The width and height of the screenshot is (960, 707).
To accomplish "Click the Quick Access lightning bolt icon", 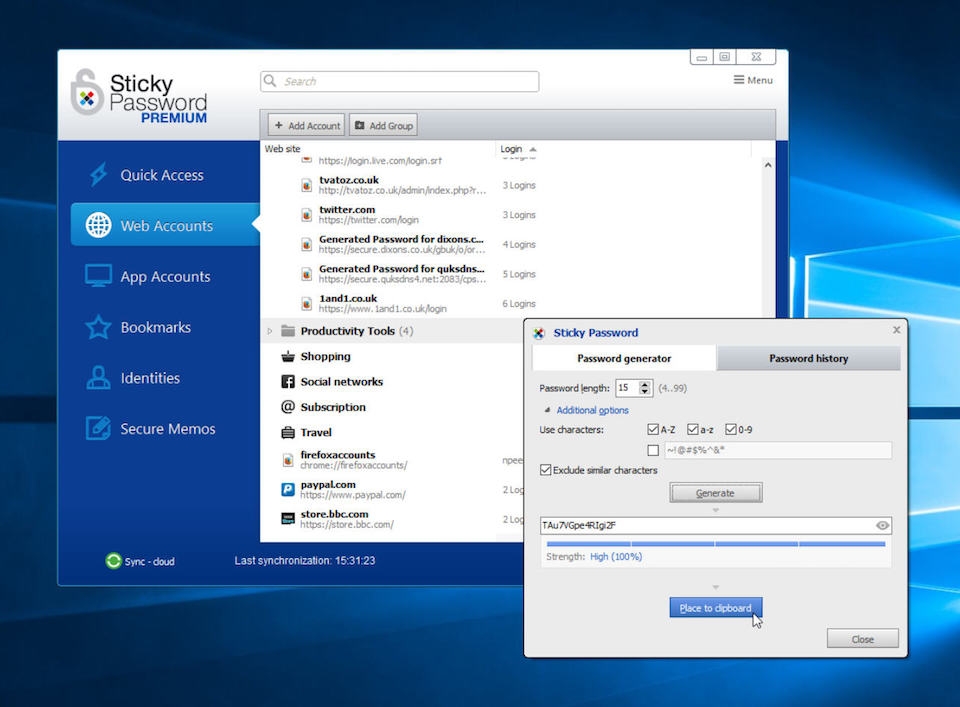I will [x=98, y=175].
